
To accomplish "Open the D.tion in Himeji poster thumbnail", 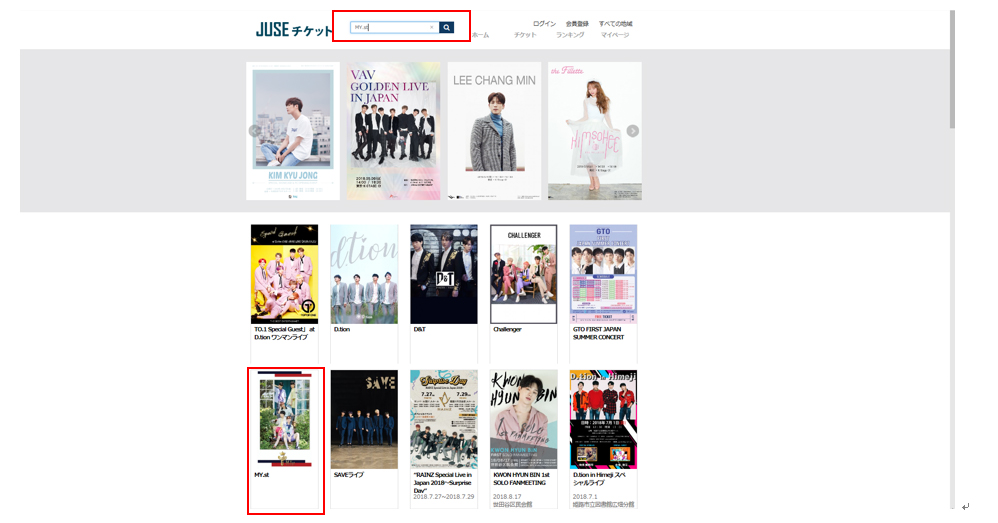I will pos(603,420).
